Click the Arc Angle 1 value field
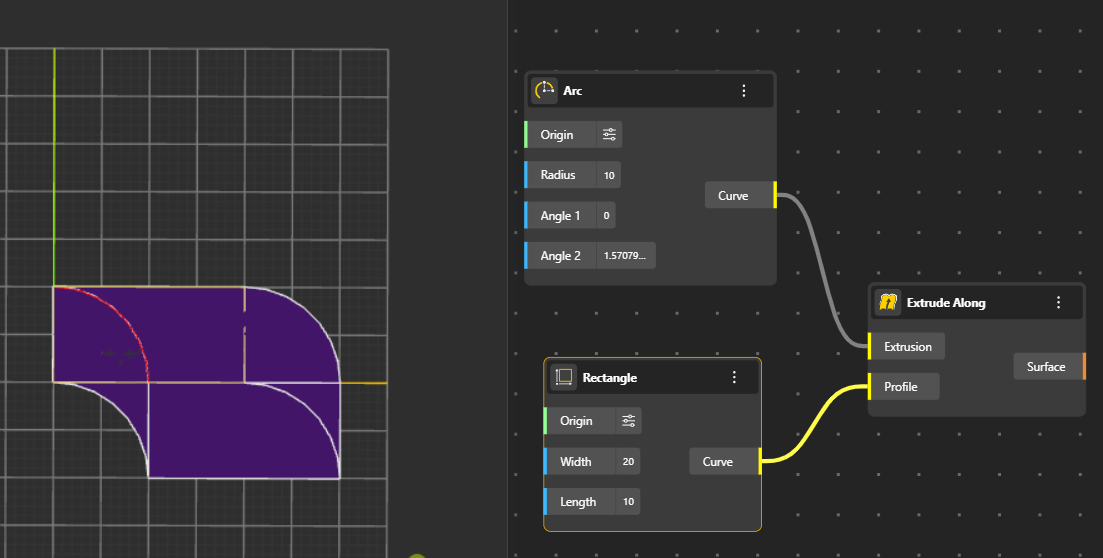The width and height of the screenshot is (1103, 558). 607,216
